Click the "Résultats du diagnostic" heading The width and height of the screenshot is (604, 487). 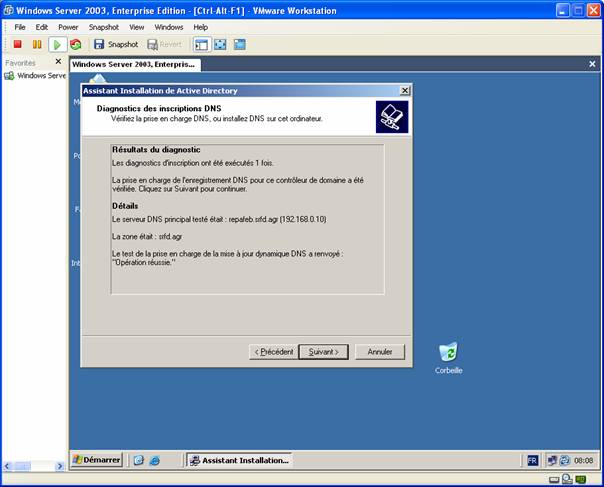tap(156, 149)
